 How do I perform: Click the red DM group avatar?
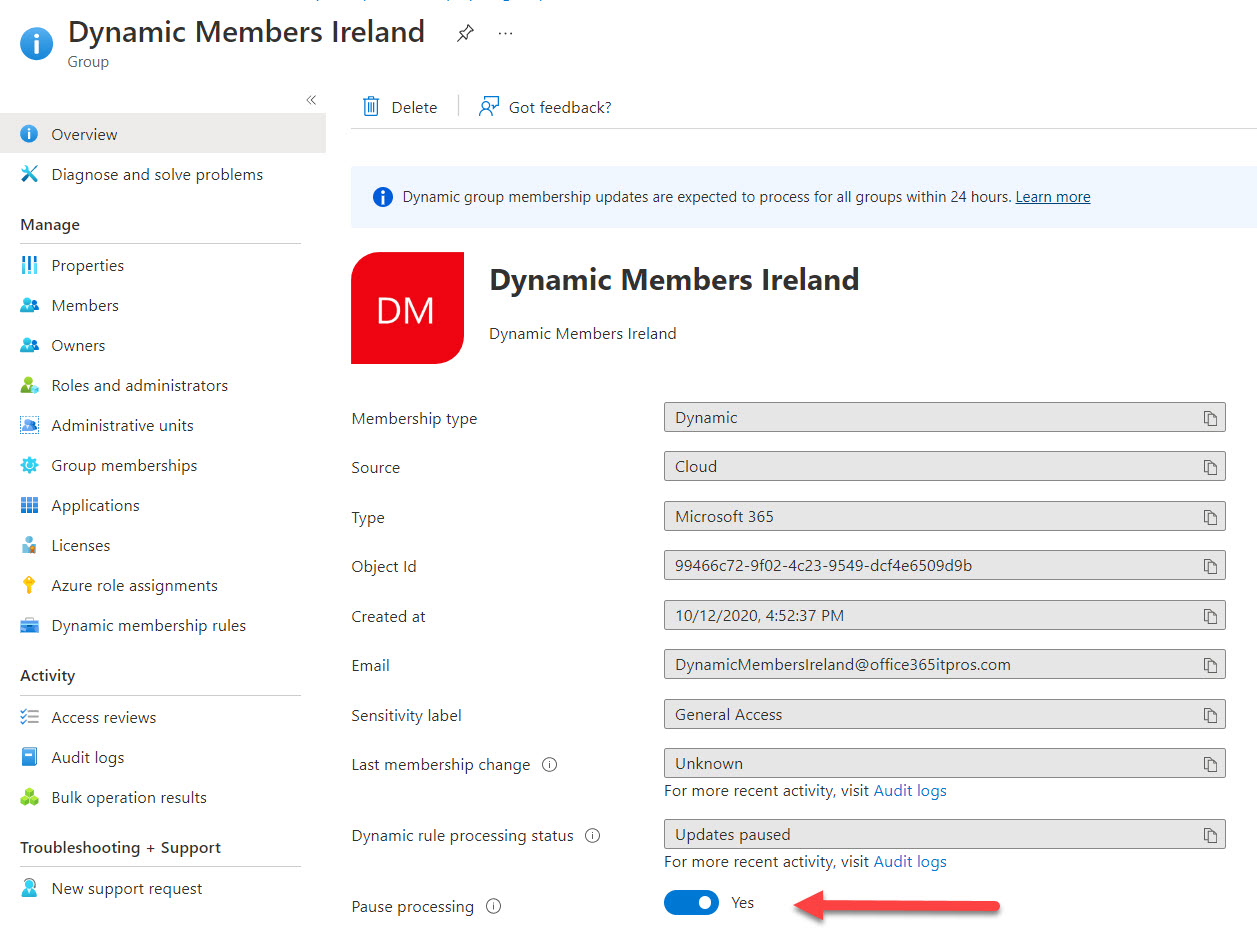[x=407, y=308]
